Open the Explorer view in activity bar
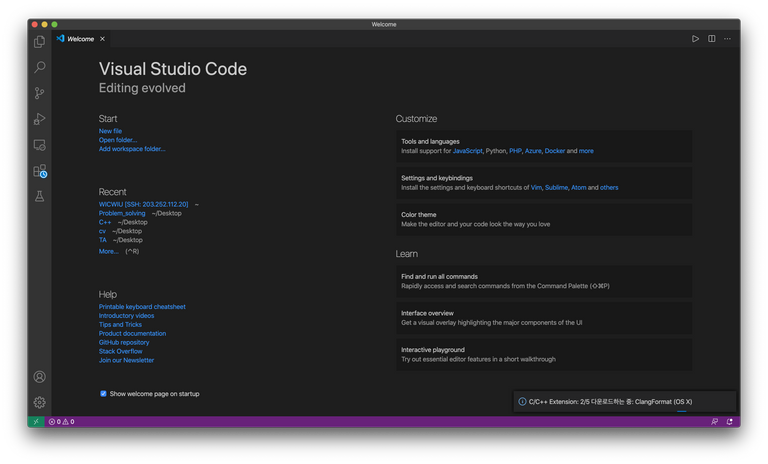This screenshot has width=768, height=464. tap(40, 42)
